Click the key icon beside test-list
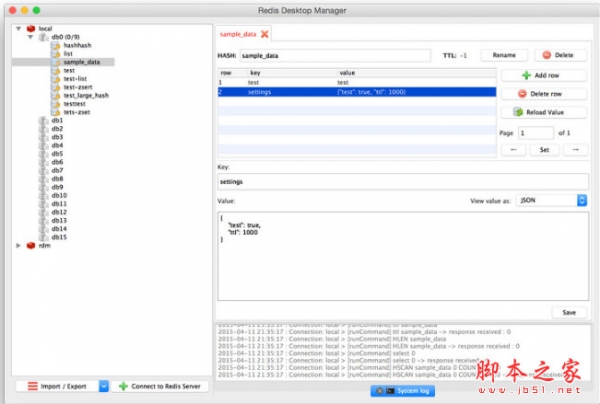The width and height of the screenshot is (600, 404). tap(56, 79)
